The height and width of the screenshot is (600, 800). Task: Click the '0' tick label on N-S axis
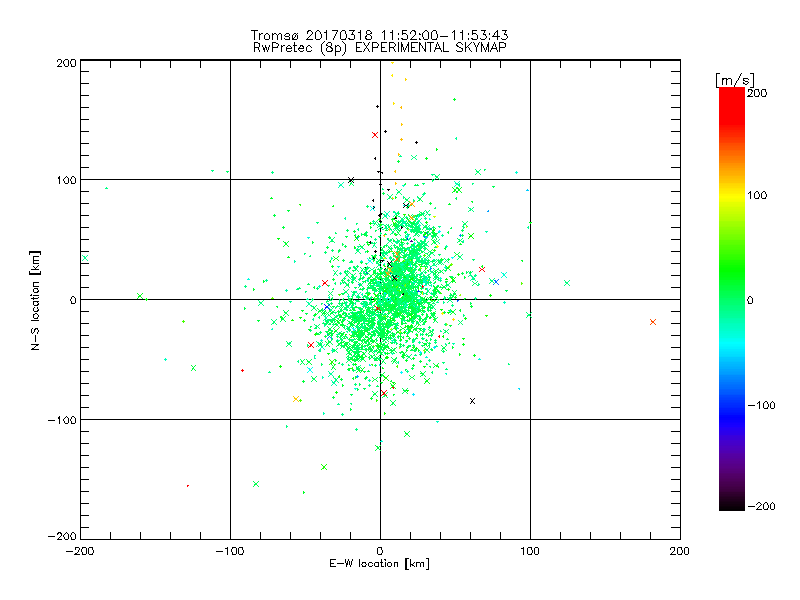click(73, 300)
